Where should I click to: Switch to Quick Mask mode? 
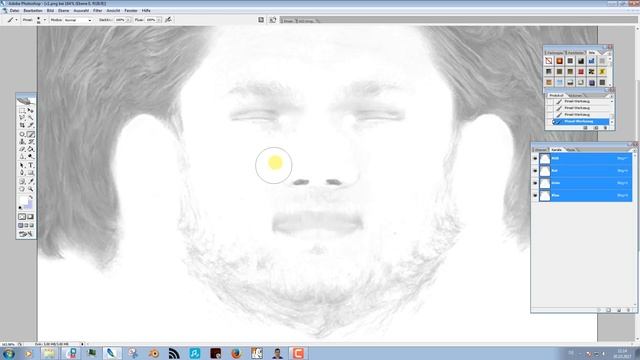coord(31,217)
